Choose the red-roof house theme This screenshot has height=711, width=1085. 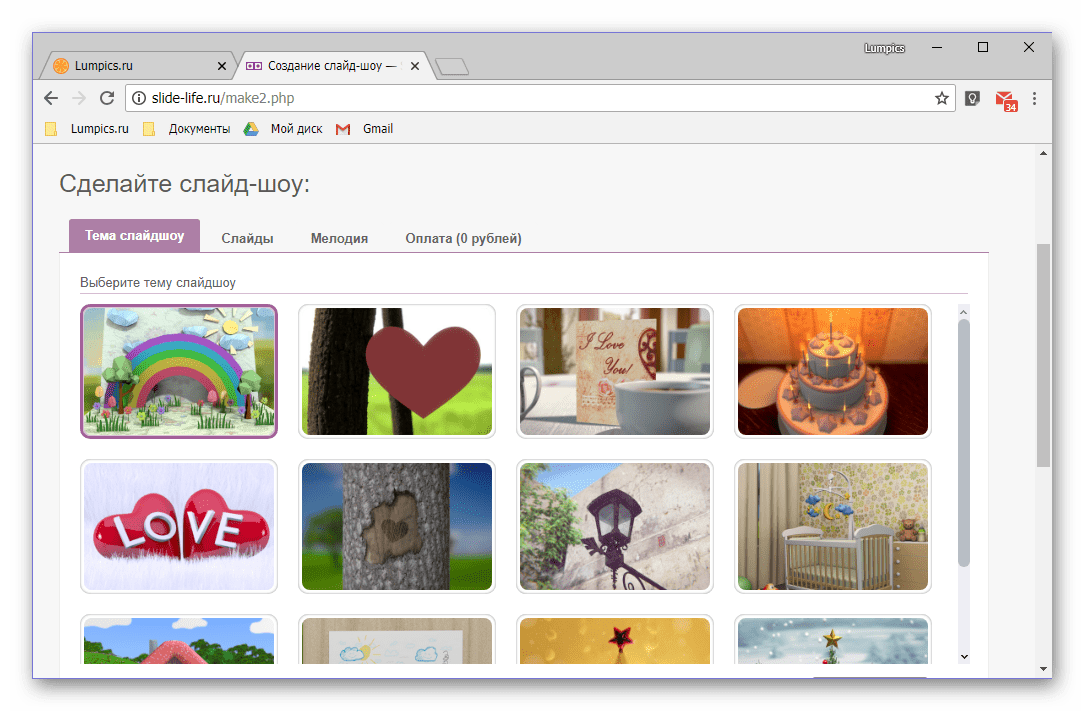tap(179, 640)
